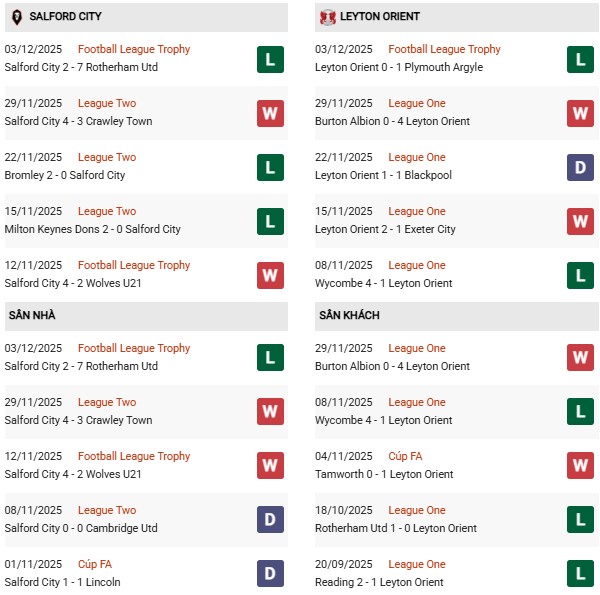The width and height of the screenshot is (600, 595).
Task: Click the LEYTON ORIENT team heading
Action: point(381,17)
